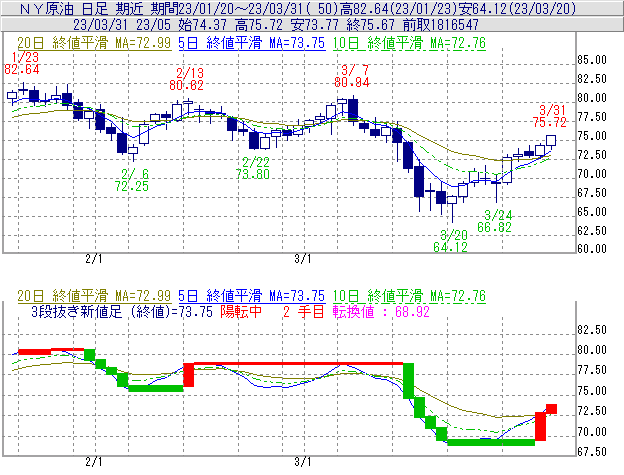
Task: Click the long green bottom bar near 68.92
Action: 491,442
